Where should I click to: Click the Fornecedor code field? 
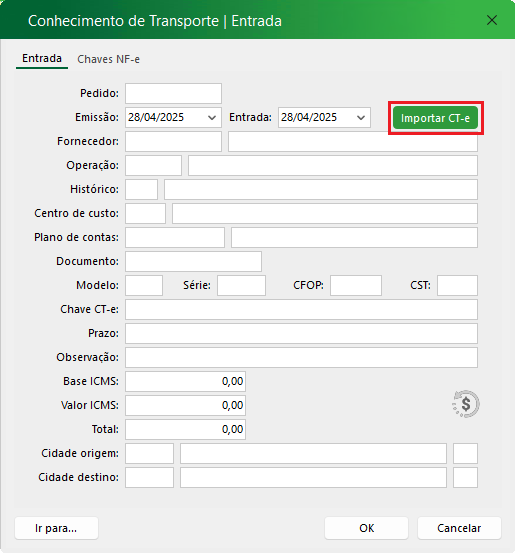click(x=173, y=141)
